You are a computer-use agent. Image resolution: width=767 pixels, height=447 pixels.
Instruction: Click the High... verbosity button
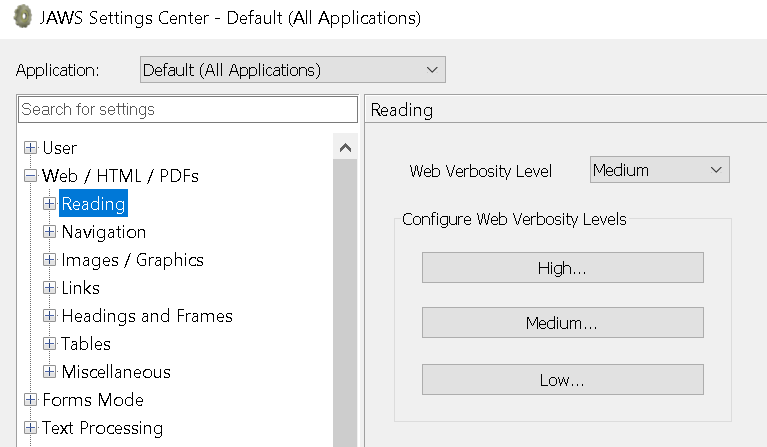click(x=562, y=268)
